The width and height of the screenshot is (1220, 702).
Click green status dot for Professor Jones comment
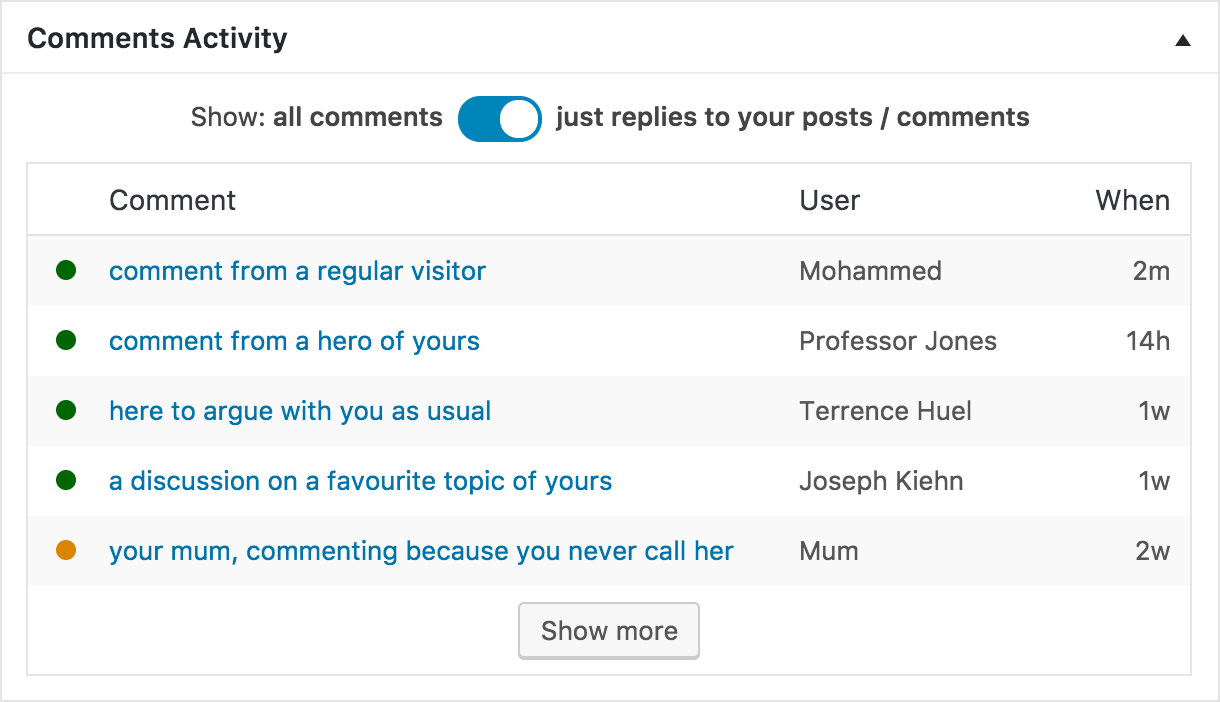[x=66, y=340]
